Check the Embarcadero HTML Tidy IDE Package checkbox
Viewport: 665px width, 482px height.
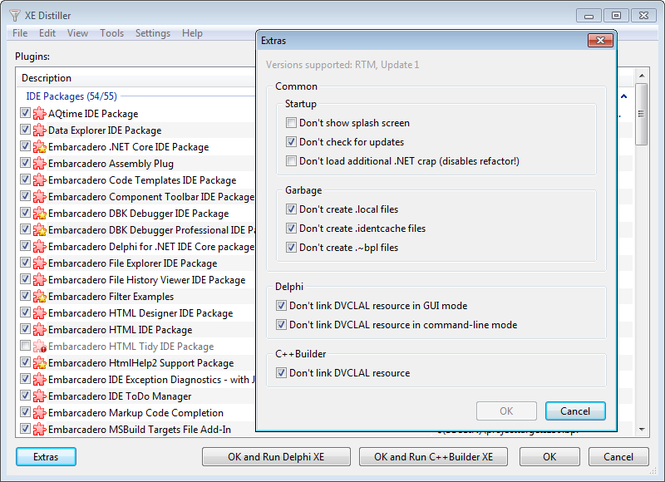[x=25, y=345]
